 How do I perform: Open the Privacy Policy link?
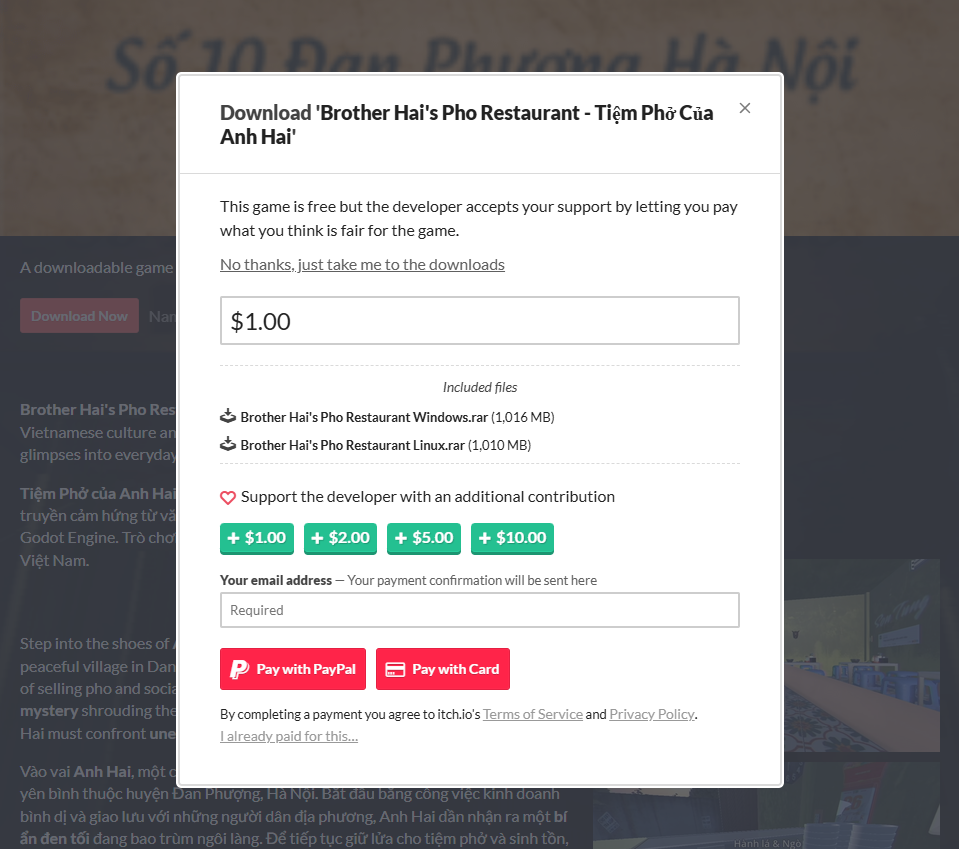pos(651,714)
